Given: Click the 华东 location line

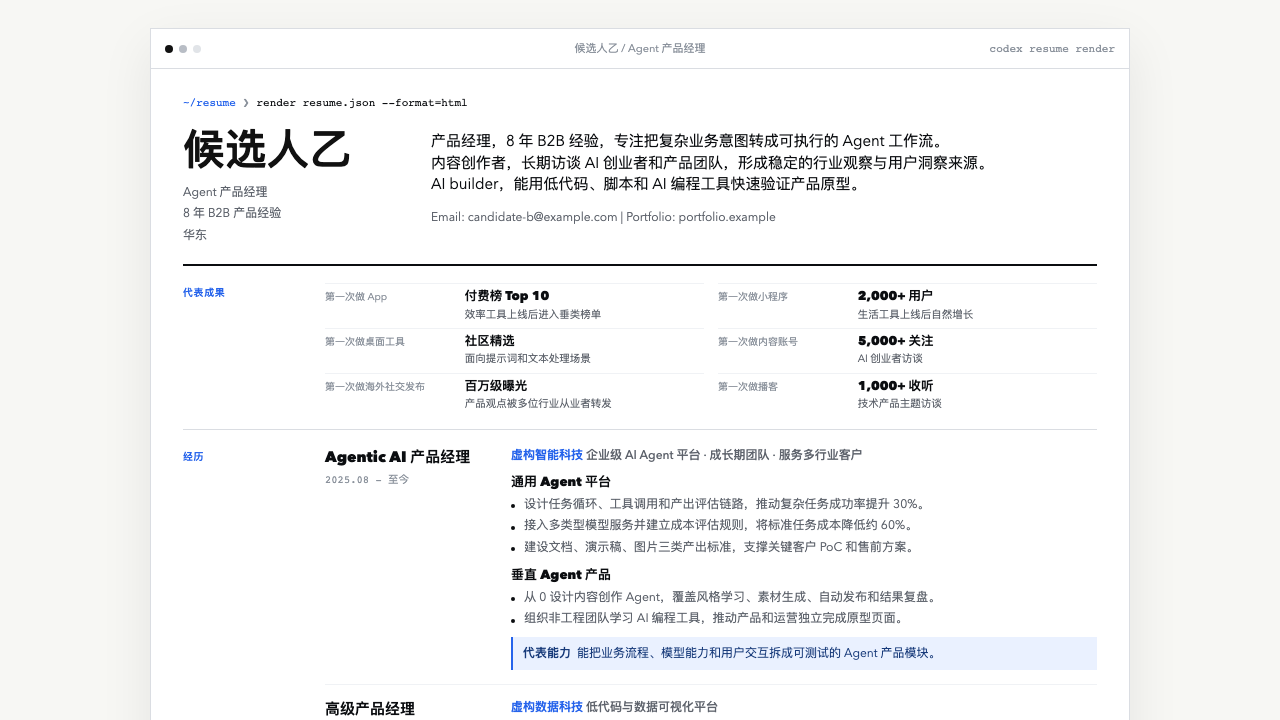Looking at the screenshot, I should coord(195,235).
